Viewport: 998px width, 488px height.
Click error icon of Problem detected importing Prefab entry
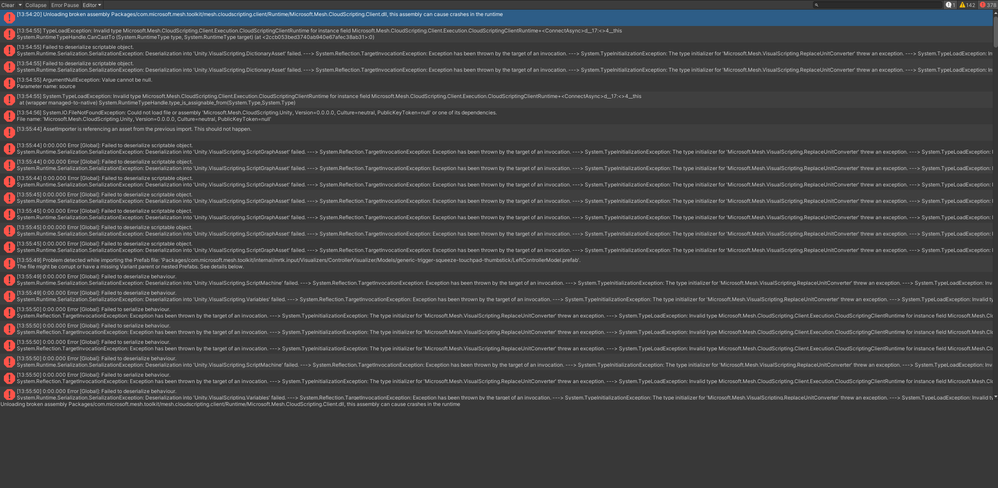9,263
